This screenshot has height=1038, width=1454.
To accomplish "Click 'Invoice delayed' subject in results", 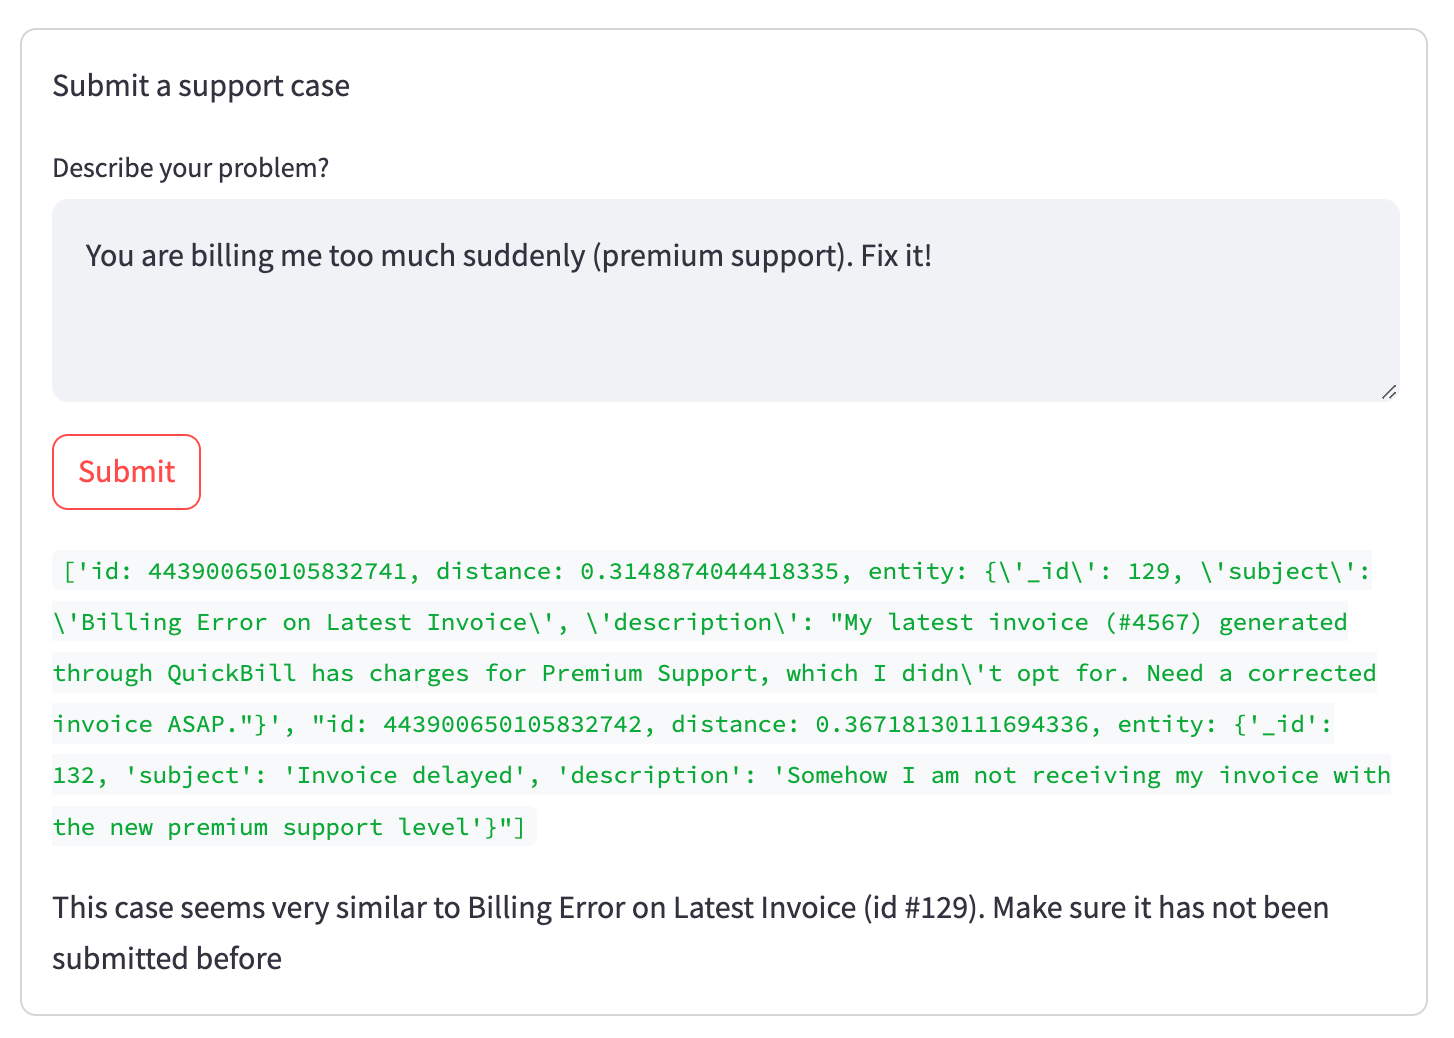I will 414,776.
